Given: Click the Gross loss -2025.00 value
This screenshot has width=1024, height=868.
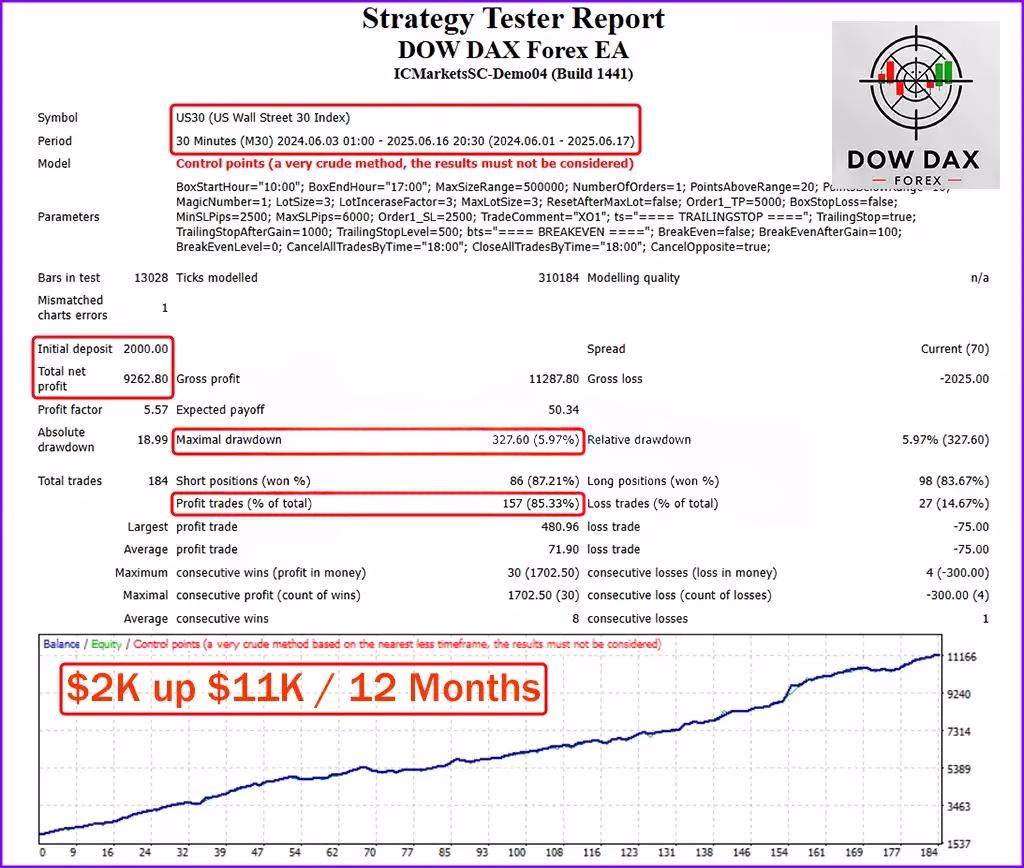Looking at the screenshot, I should point(964,379).
